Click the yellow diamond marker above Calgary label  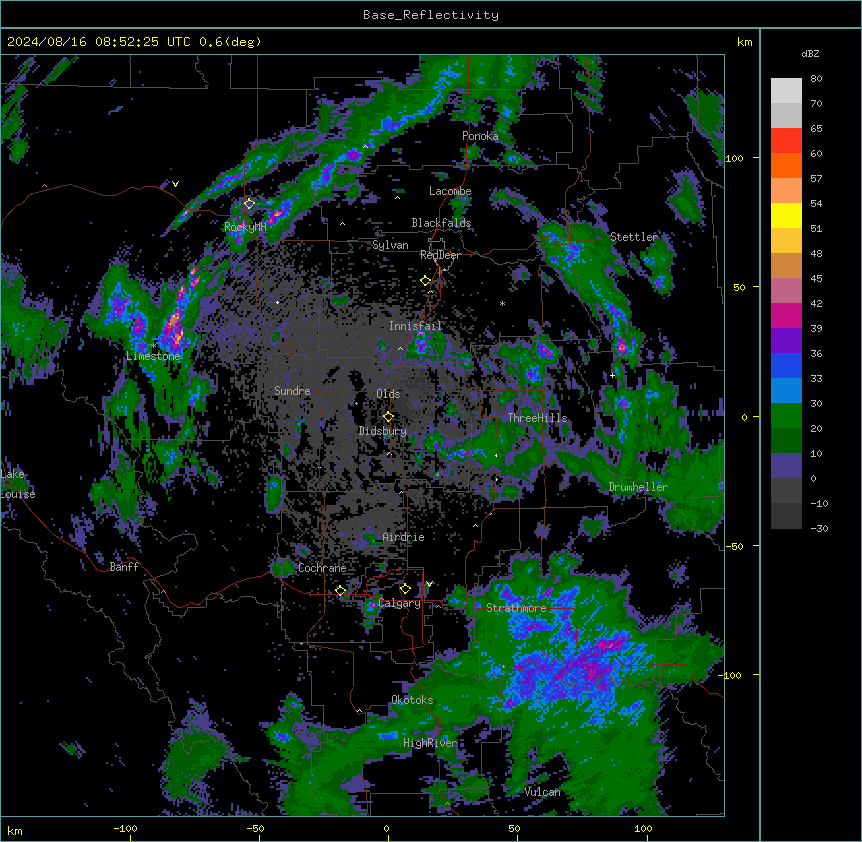tap(405, 589)
